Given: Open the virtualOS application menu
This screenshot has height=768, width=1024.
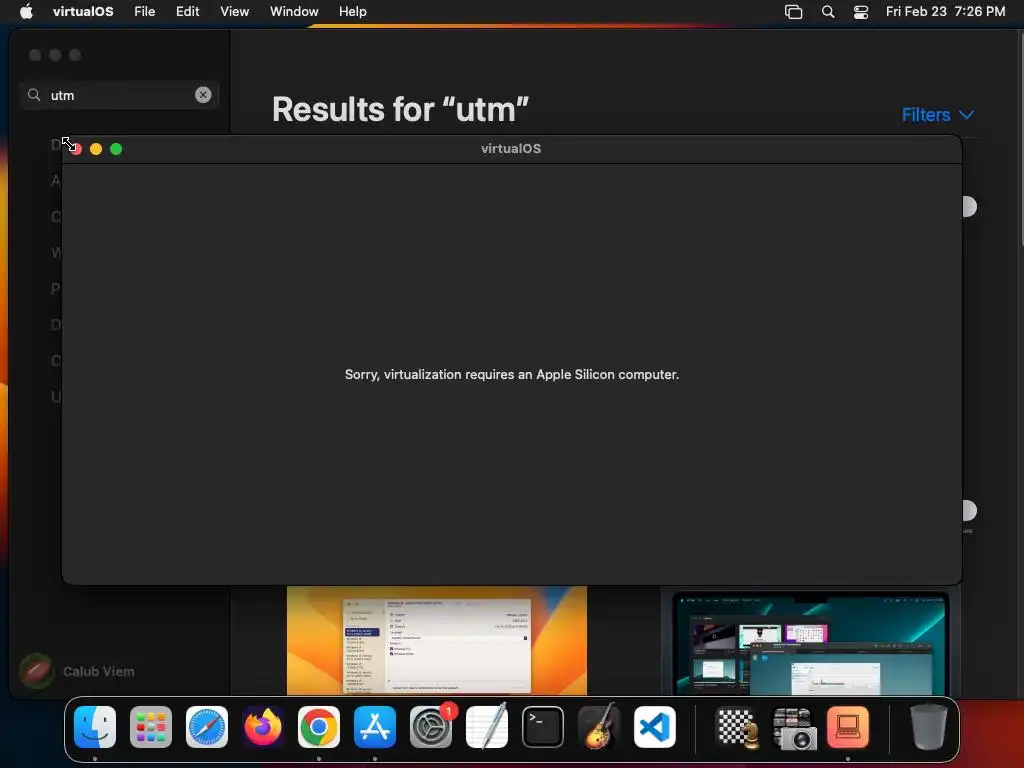Looking at the screenshot, I should pos(83,11).
